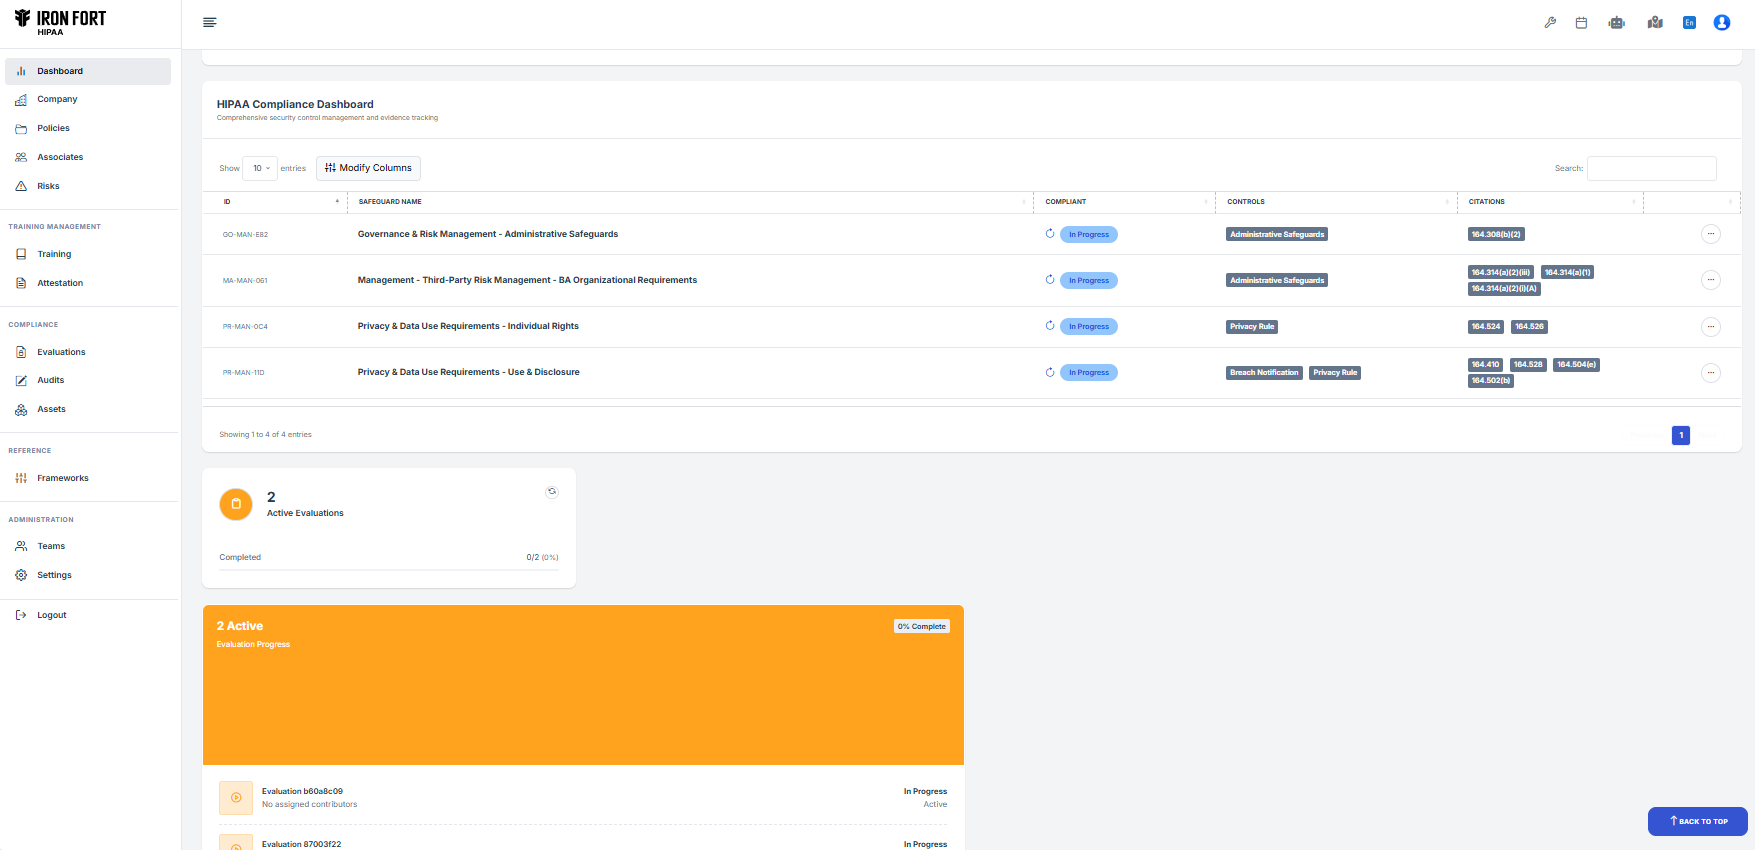Click the map location icon in header
This screenshot has height=850, width=1755.
click(1655, 22)
